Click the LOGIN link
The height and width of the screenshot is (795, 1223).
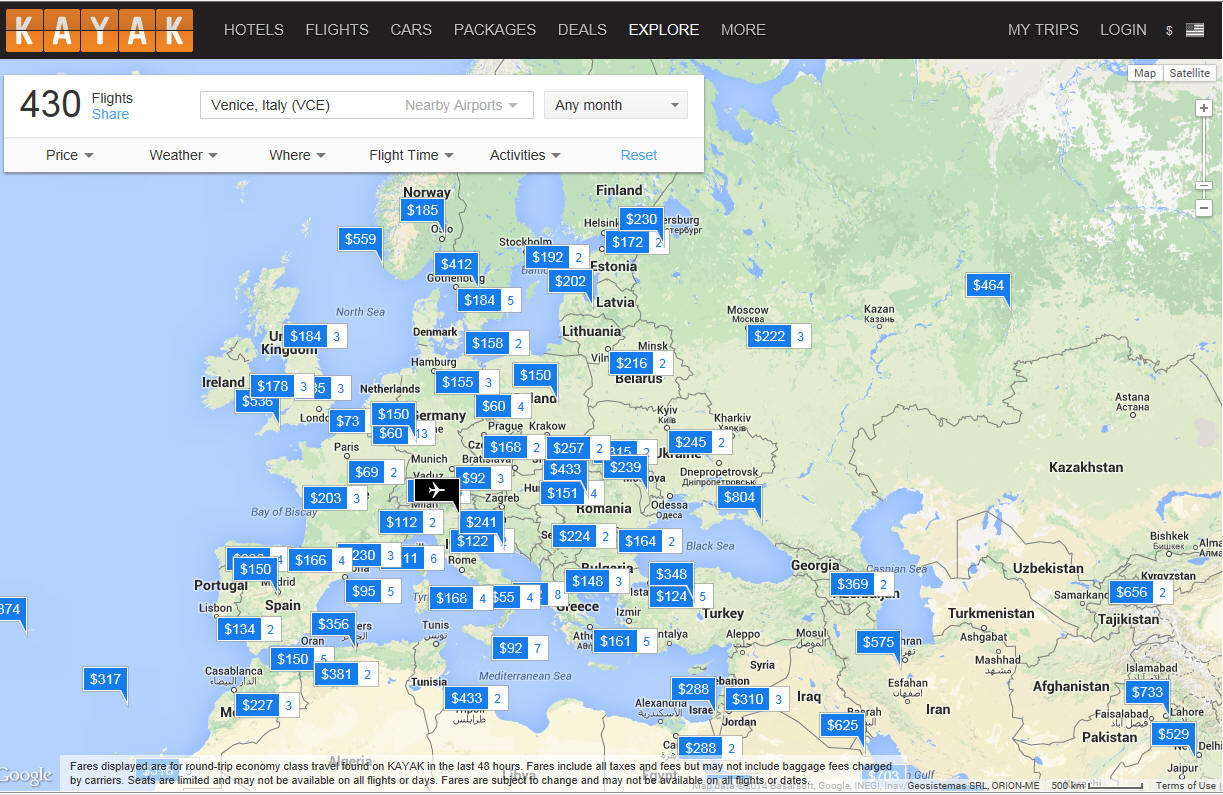[1123, 30]
